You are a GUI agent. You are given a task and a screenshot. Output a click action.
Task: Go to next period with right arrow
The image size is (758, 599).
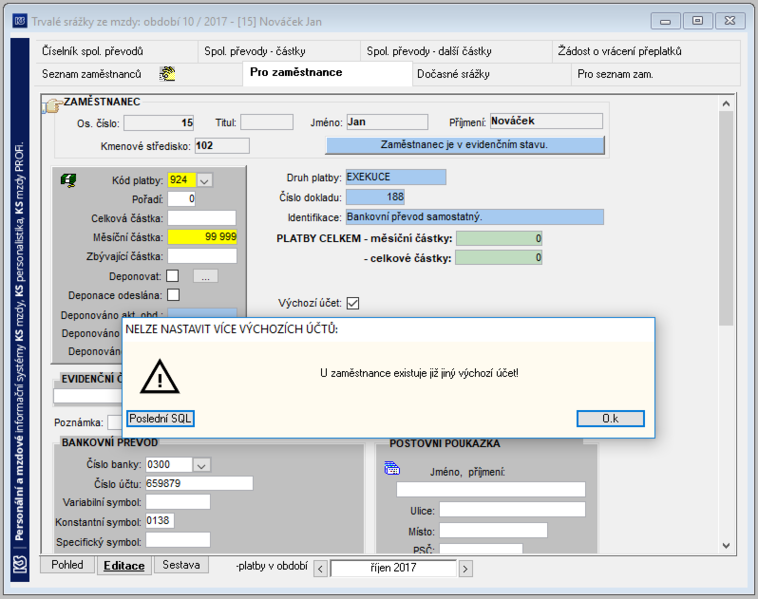click(465, 569)
